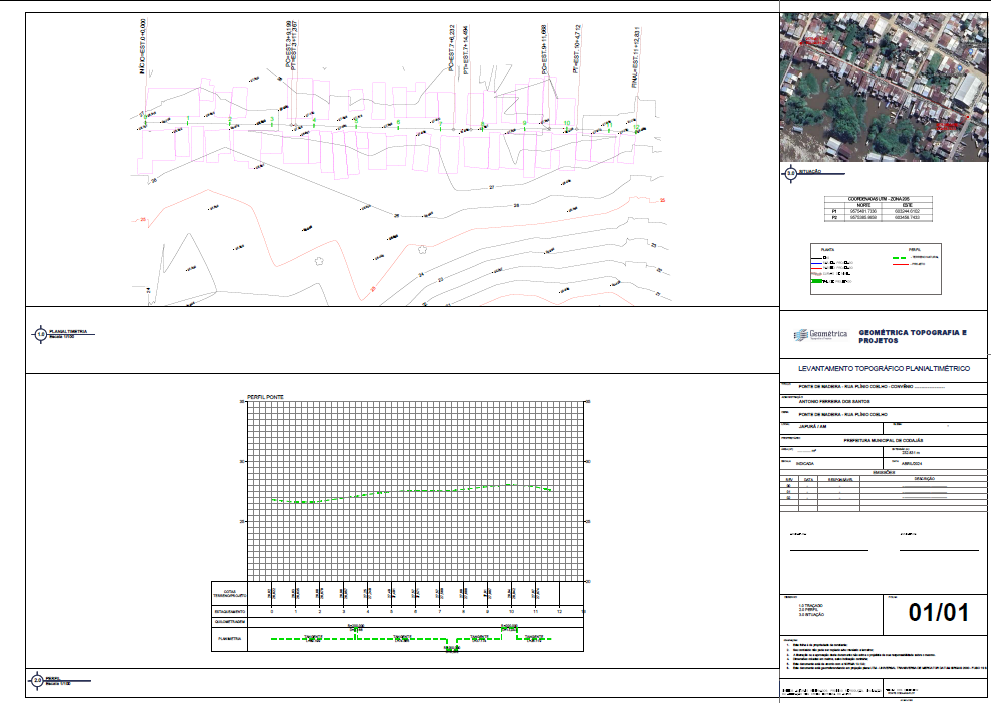Select the '1.0 PLANIALTIMETRIA' view marker symbol
The width and height of the screenshot is (991, 703).
click(40, 334)
